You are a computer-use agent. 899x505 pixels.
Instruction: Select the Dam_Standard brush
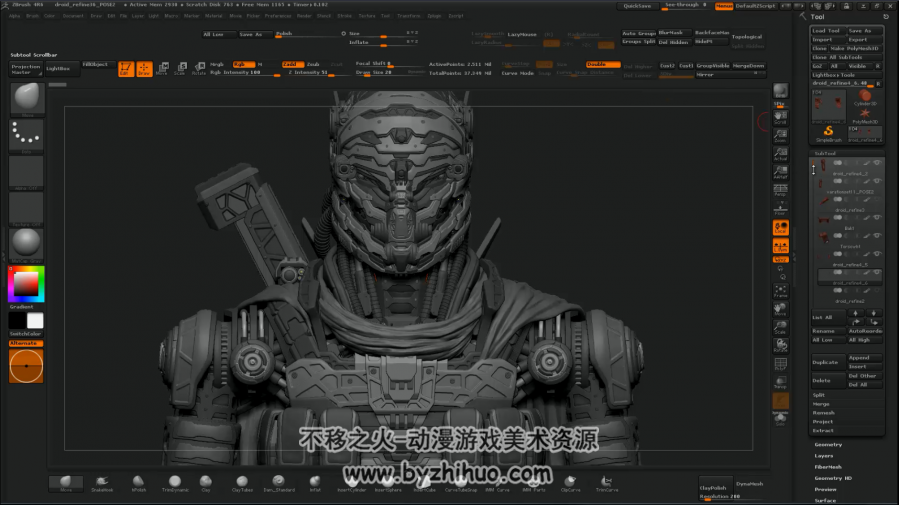point(279,483)
